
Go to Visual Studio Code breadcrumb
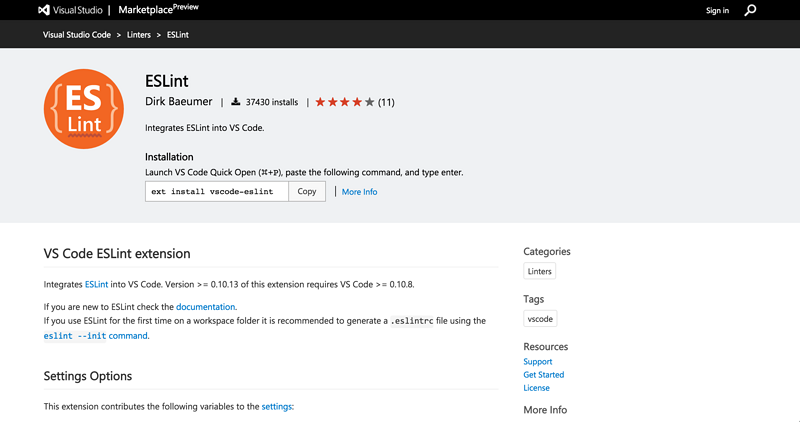point(78,35)
